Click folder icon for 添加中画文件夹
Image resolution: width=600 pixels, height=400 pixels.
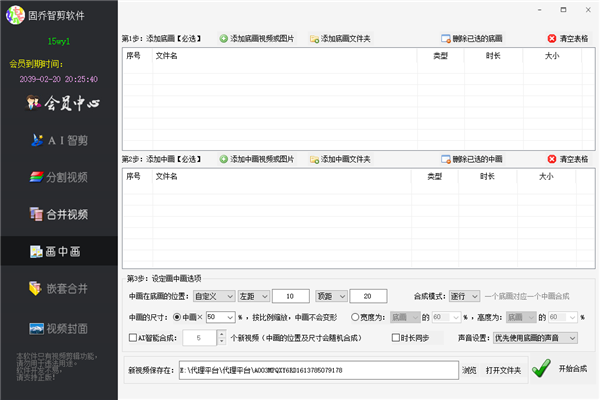click(x=315, y=159)
